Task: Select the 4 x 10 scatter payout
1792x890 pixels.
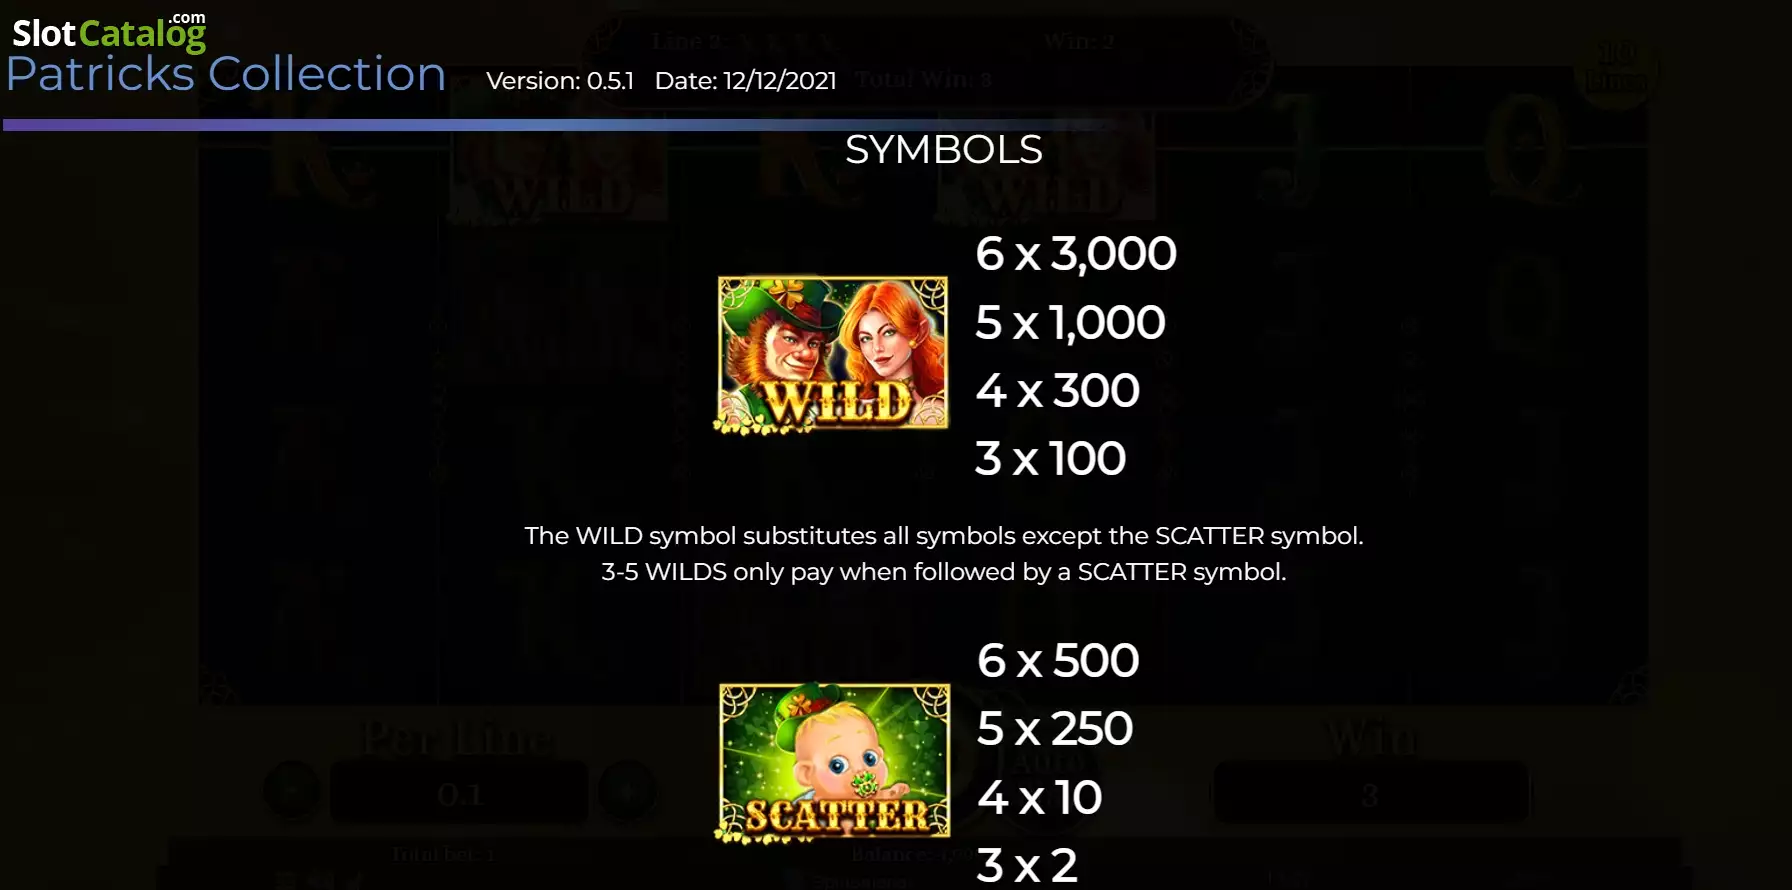Action: pyautogui.click(x=1039, y=798)
